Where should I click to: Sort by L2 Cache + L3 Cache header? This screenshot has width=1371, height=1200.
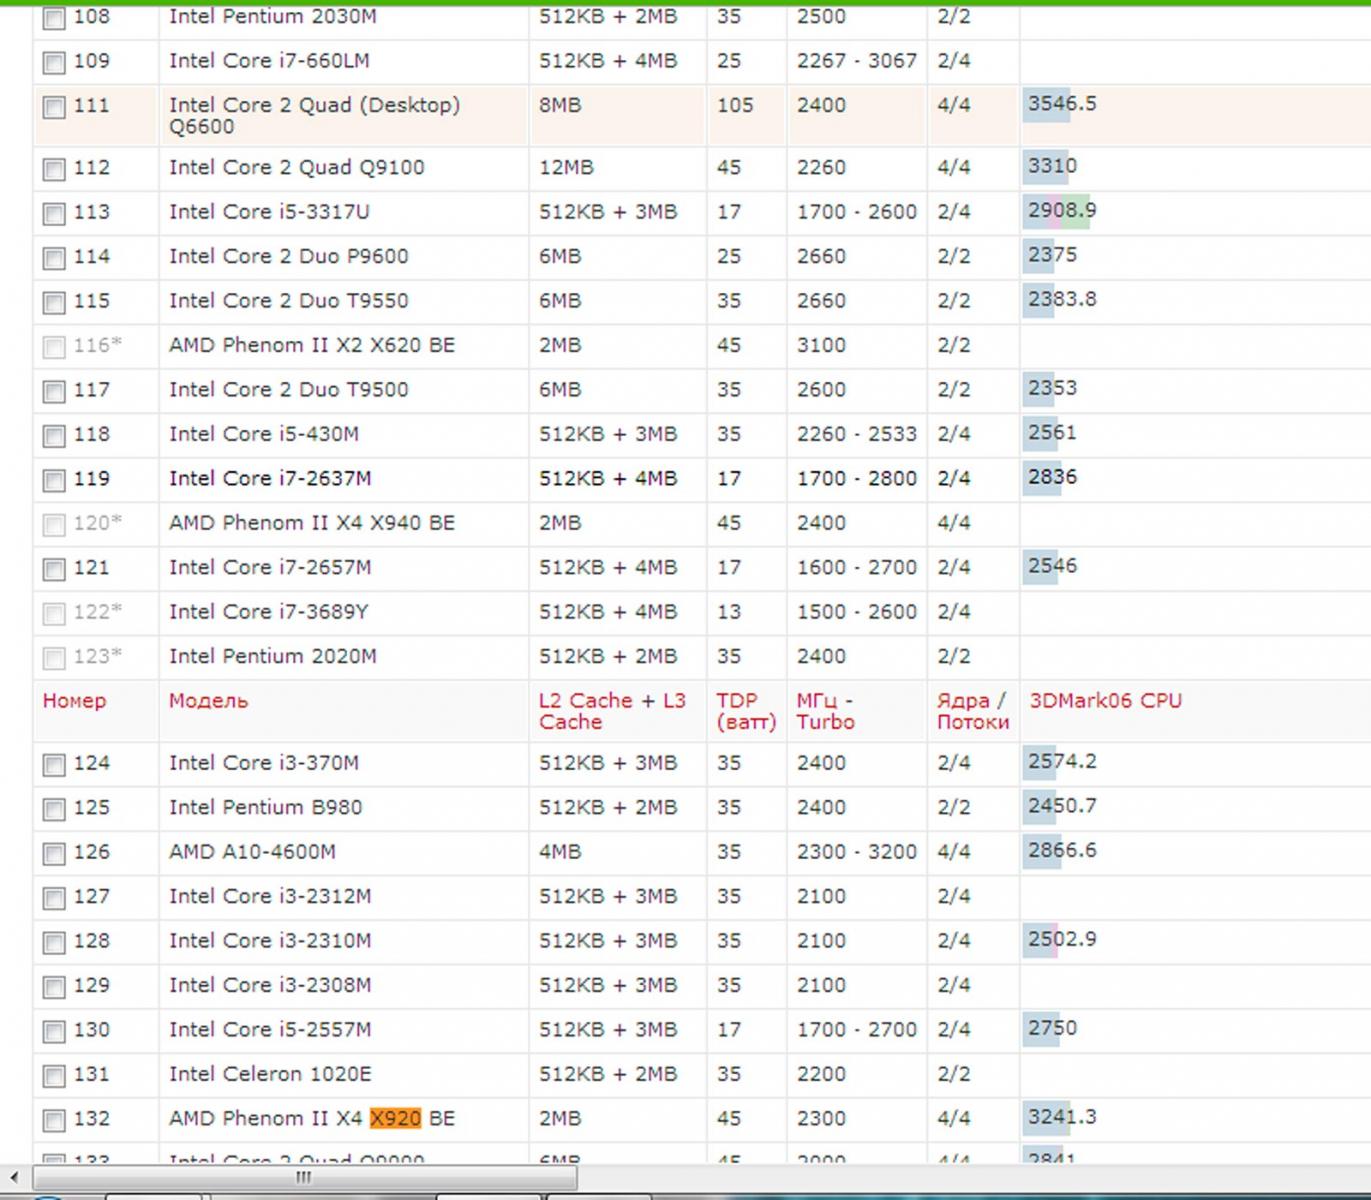click(x=612, y=711)
